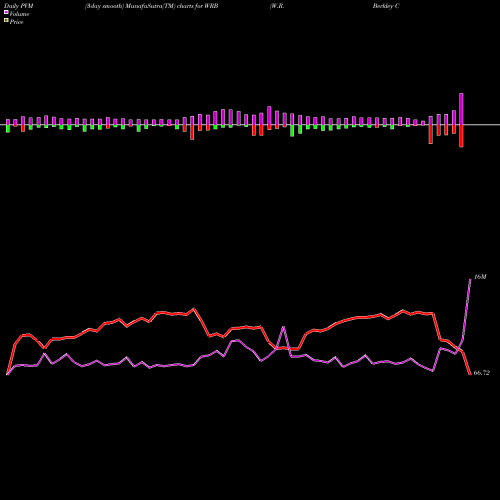The width and height of the screenshot is (500, 500).
Task: Click the '66.72' price end label
Action: coord(482,373)
